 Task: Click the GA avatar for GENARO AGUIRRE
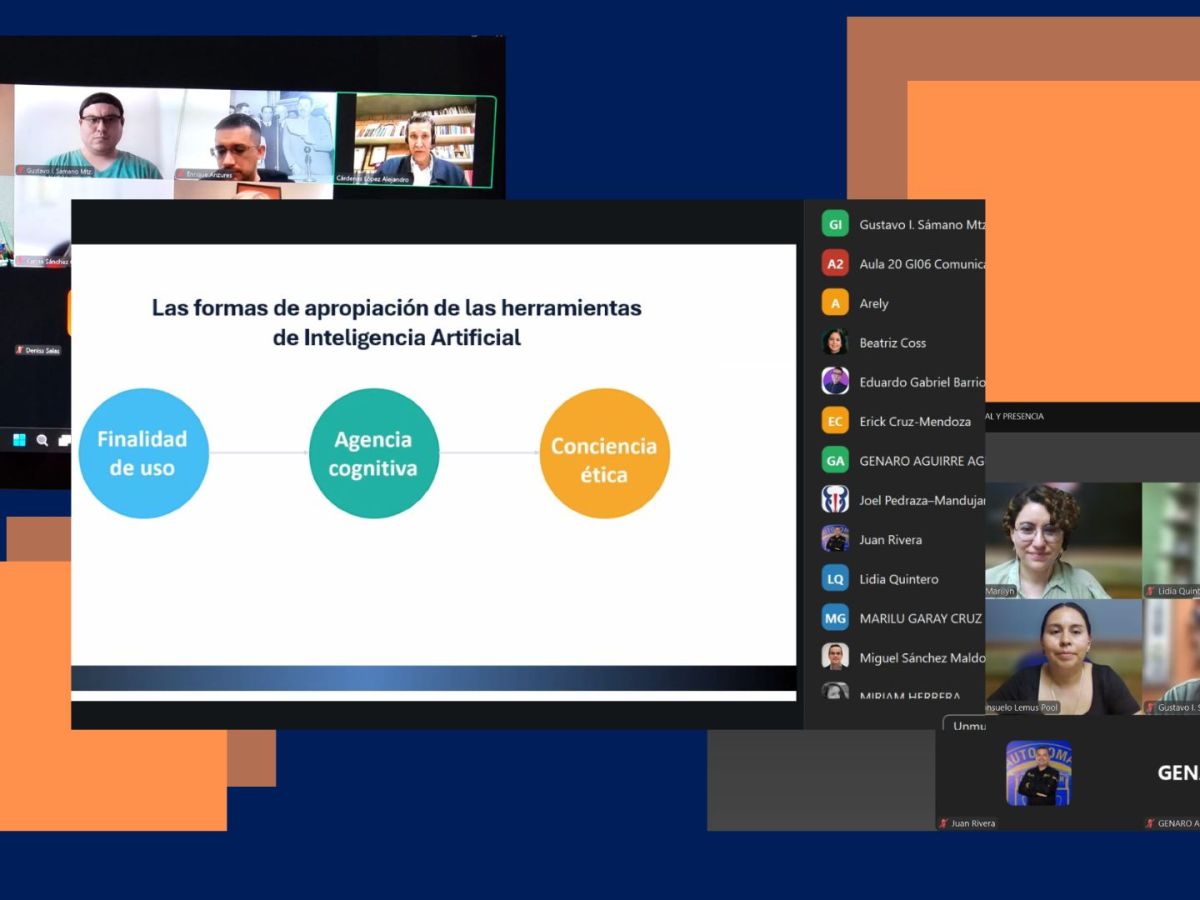tap(835, 460)
